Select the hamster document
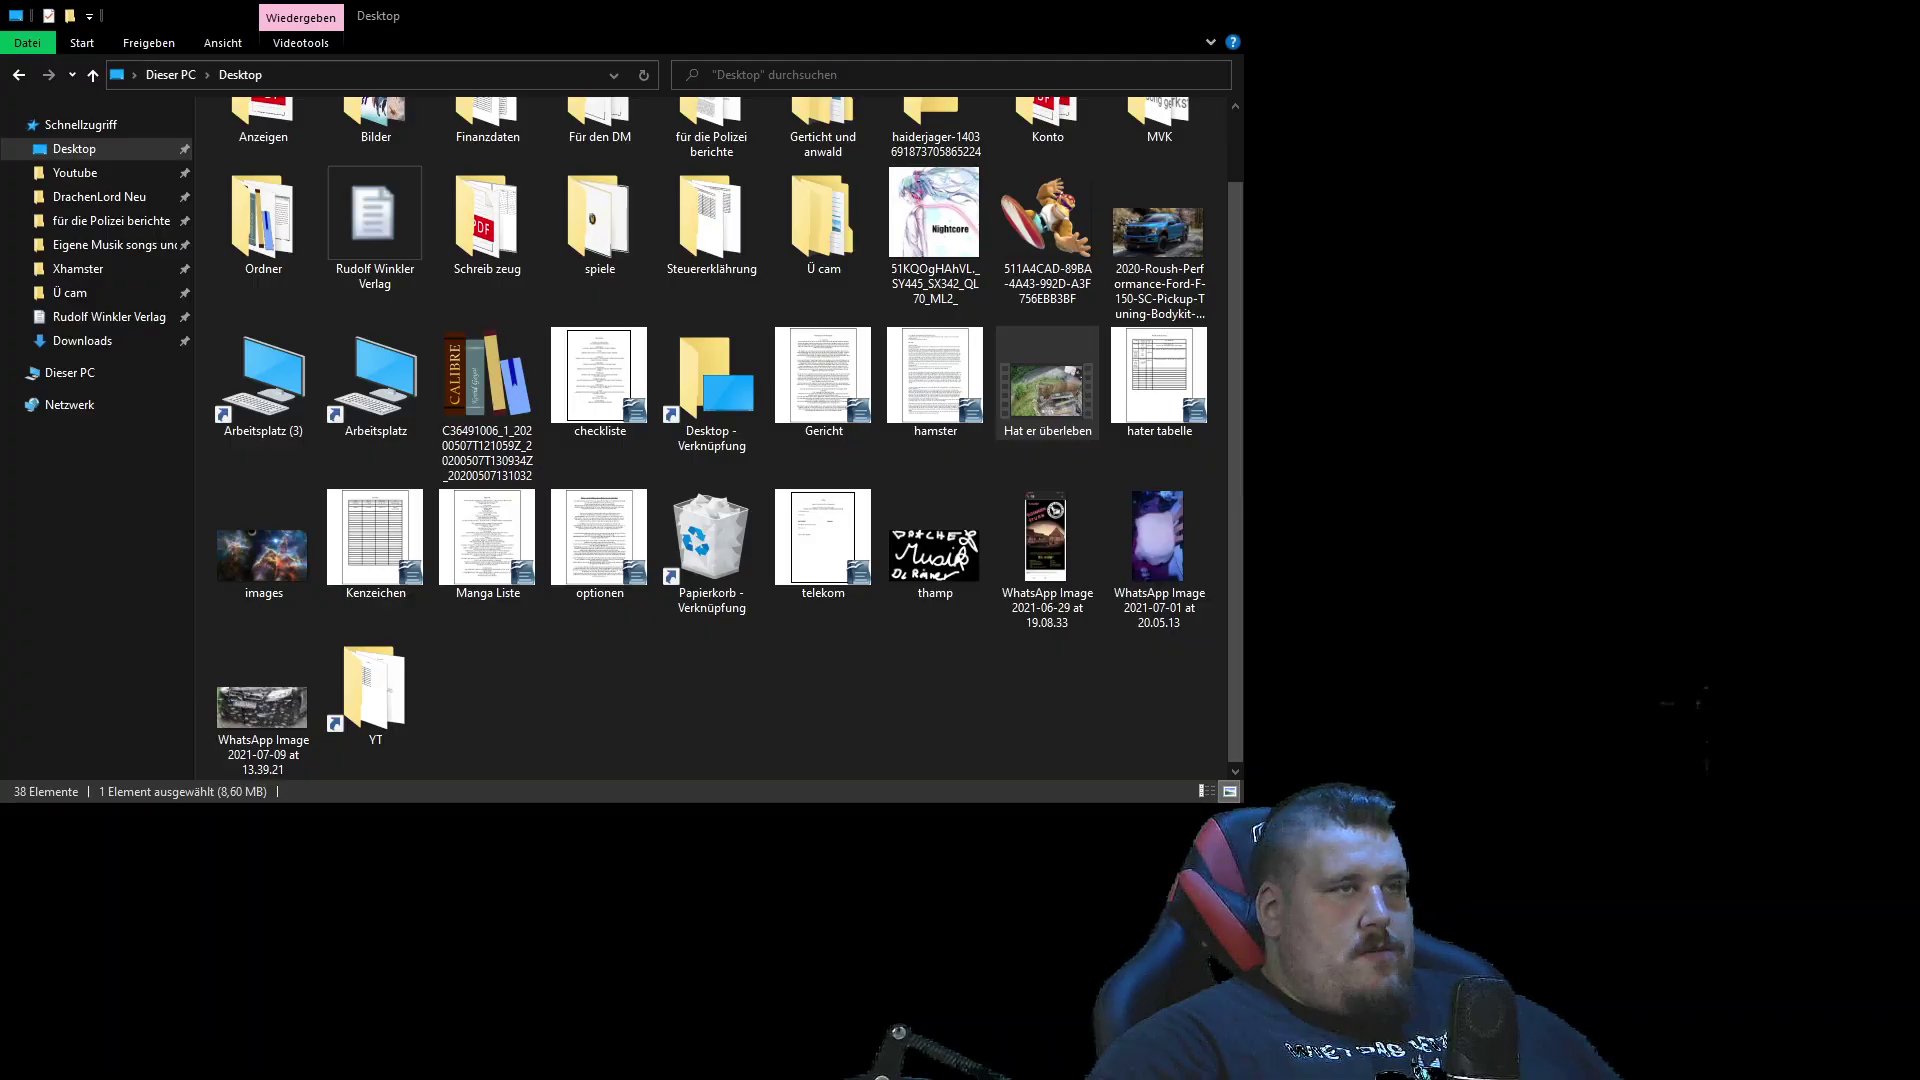The image size is (1920, 1080). (x=935, y=375)
